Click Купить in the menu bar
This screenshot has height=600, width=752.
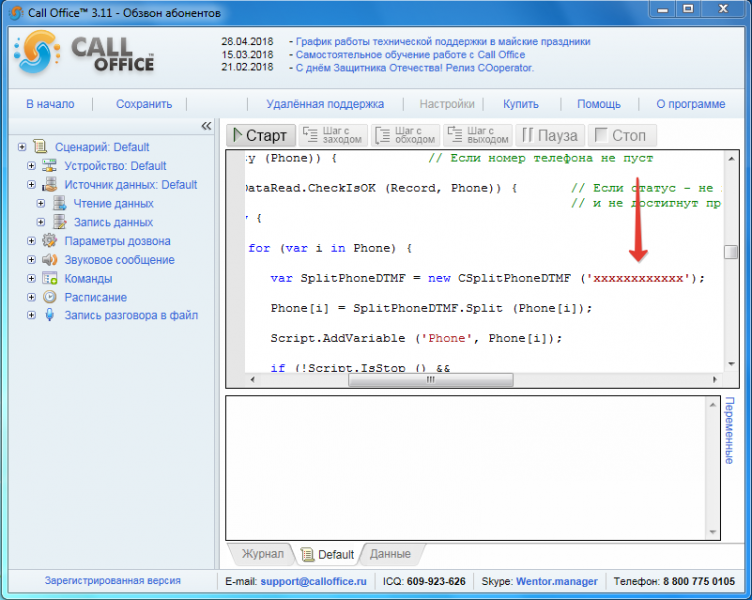click(520, 104)
